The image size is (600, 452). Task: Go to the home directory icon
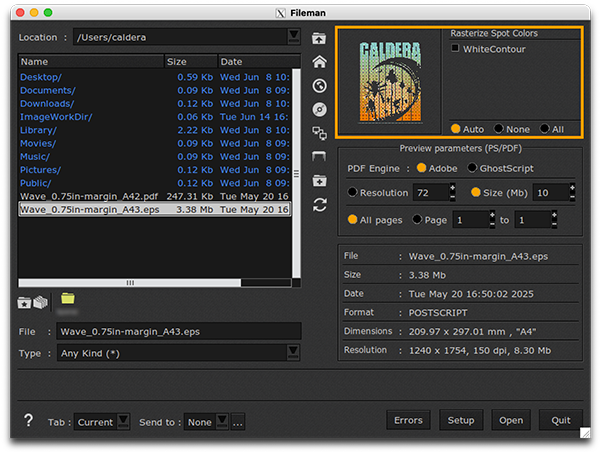[319, 62]
